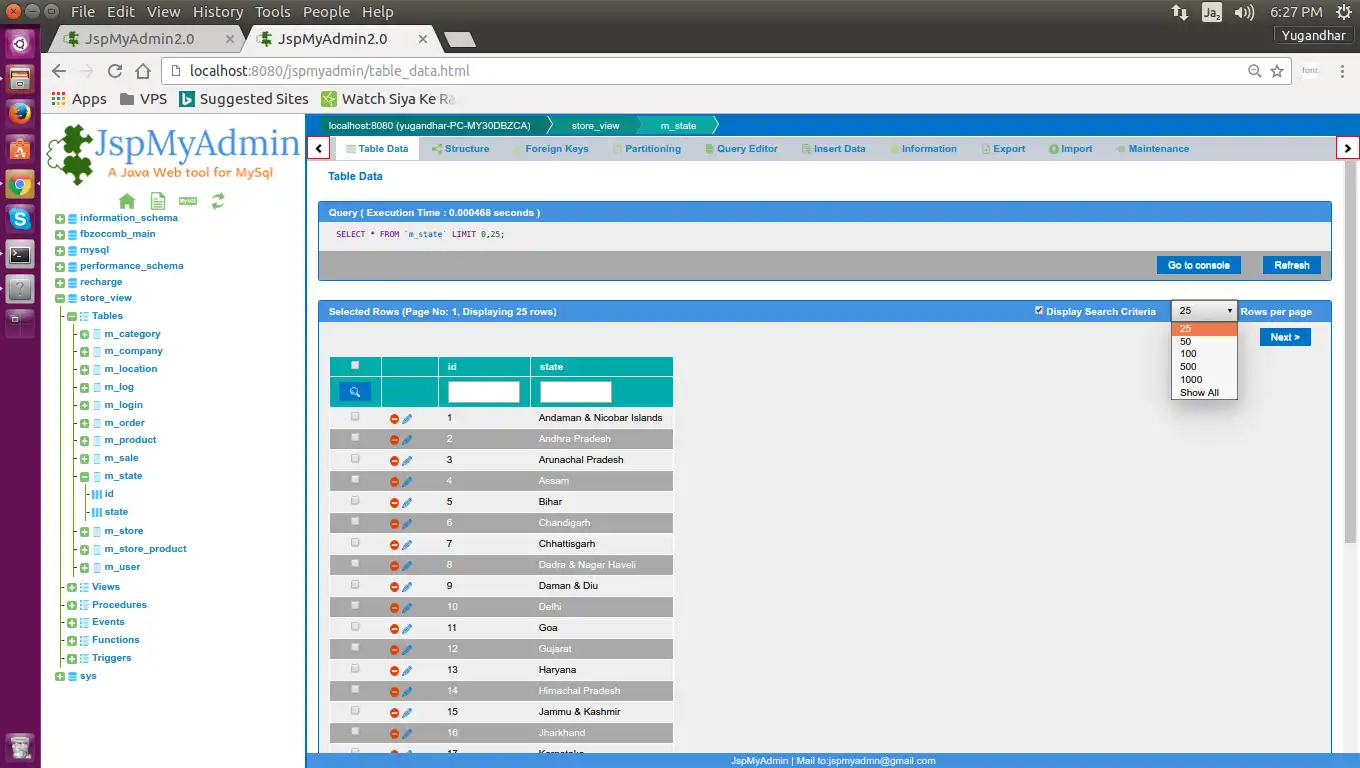The width and height of the screenshot is (1360, 768).
Task: Edit the Dadra & Nagar Haveli row
Action: point(407,566)
